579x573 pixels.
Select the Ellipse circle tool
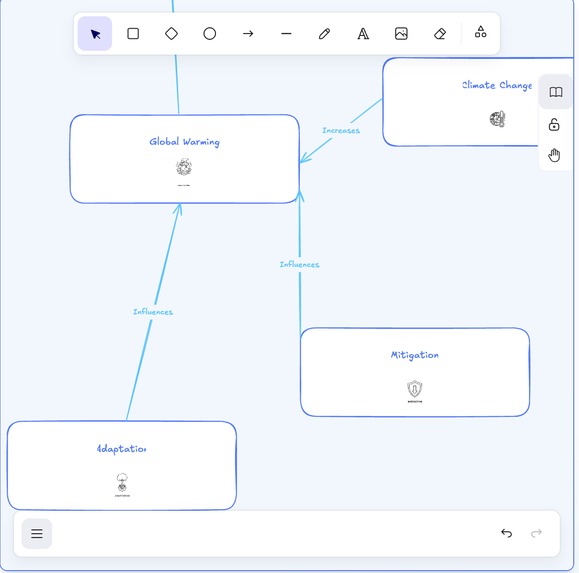pyautogui.click(x=210, y=34)
